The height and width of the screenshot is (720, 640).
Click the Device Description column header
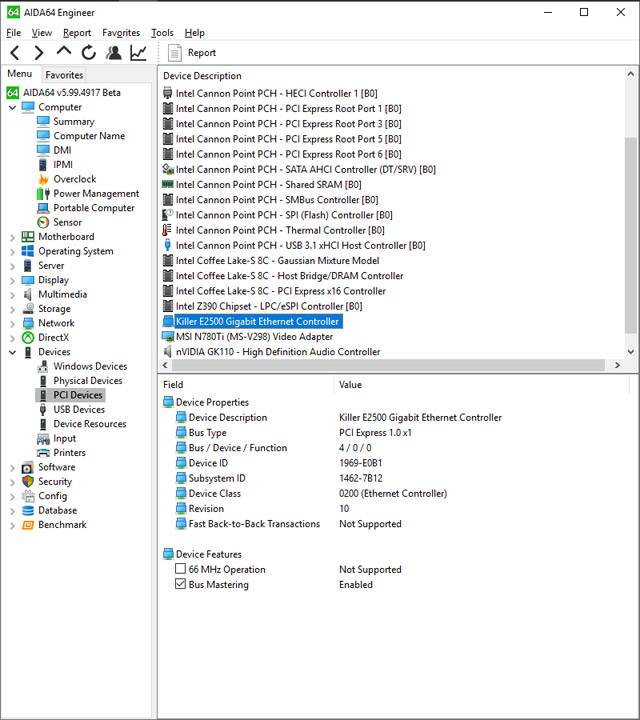click(202, 76)
